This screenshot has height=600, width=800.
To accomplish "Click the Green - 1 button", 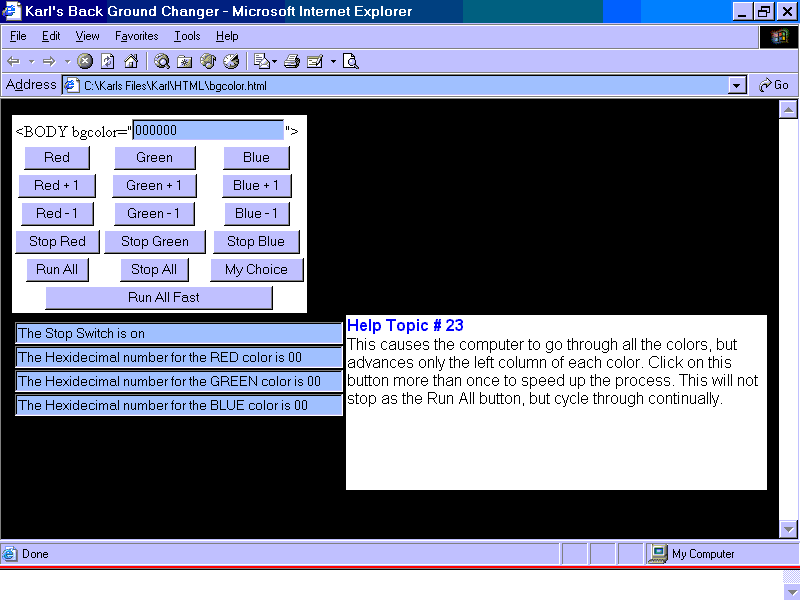I will click(x=154, y=214).
